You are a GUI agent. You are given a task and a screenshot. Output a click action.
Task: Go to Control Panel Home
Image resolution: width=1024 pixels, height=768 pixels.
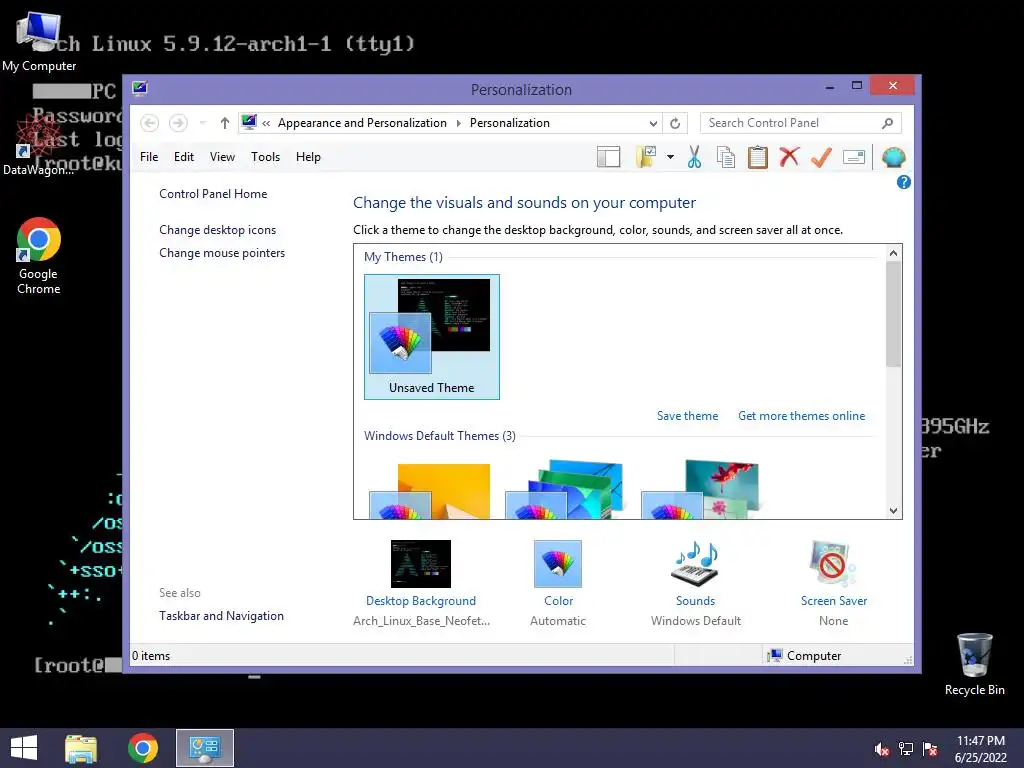tap(213, 194)
